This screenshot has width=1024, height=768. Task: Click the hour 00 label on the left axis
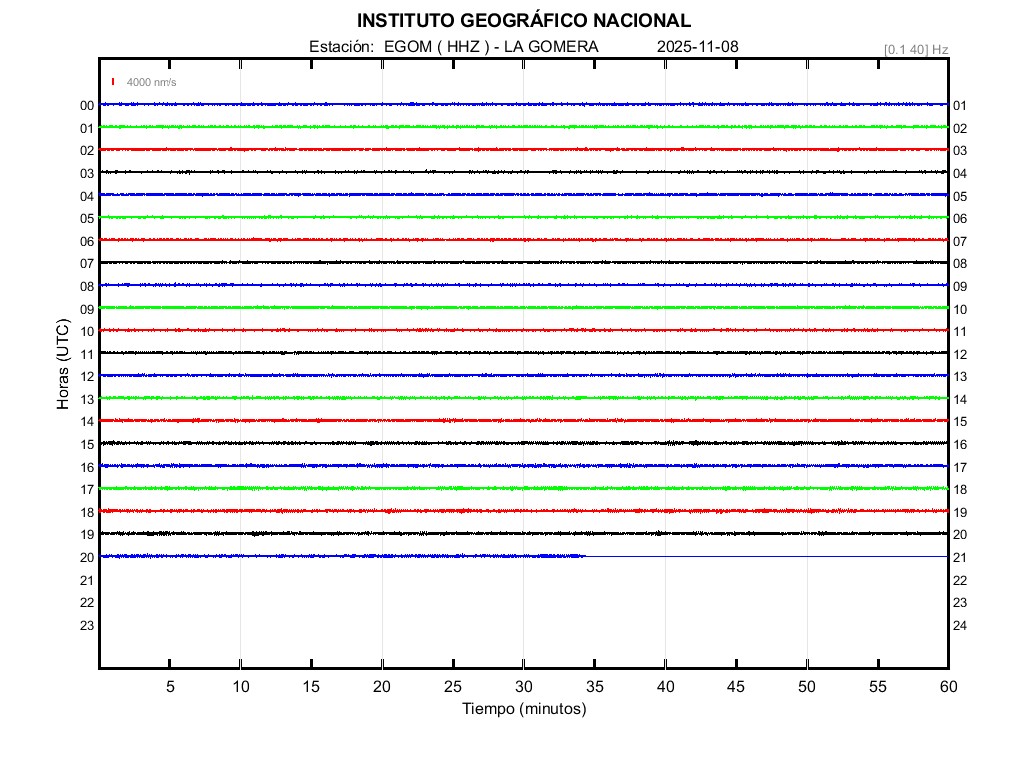87,105
